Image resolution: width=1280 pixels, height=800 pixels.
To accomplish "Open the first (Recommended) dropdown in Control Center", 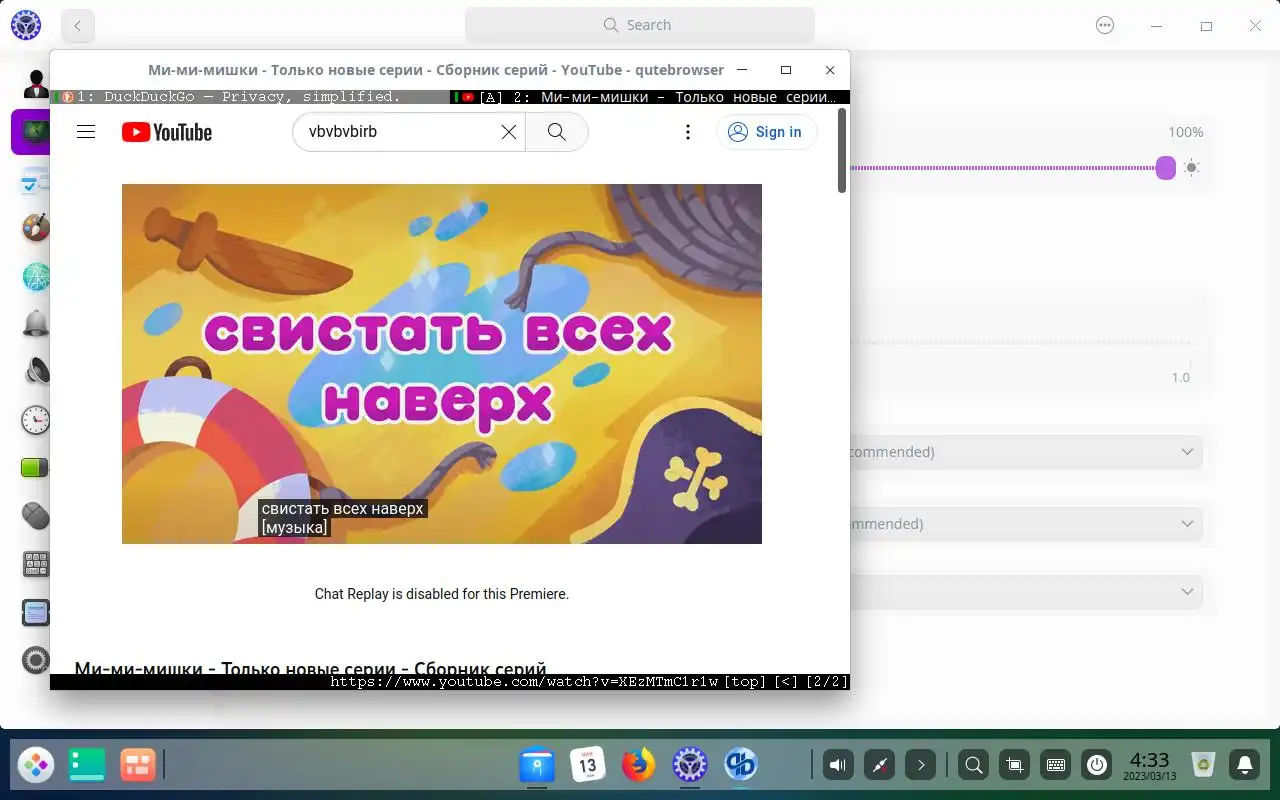I will pos(1025,452).
